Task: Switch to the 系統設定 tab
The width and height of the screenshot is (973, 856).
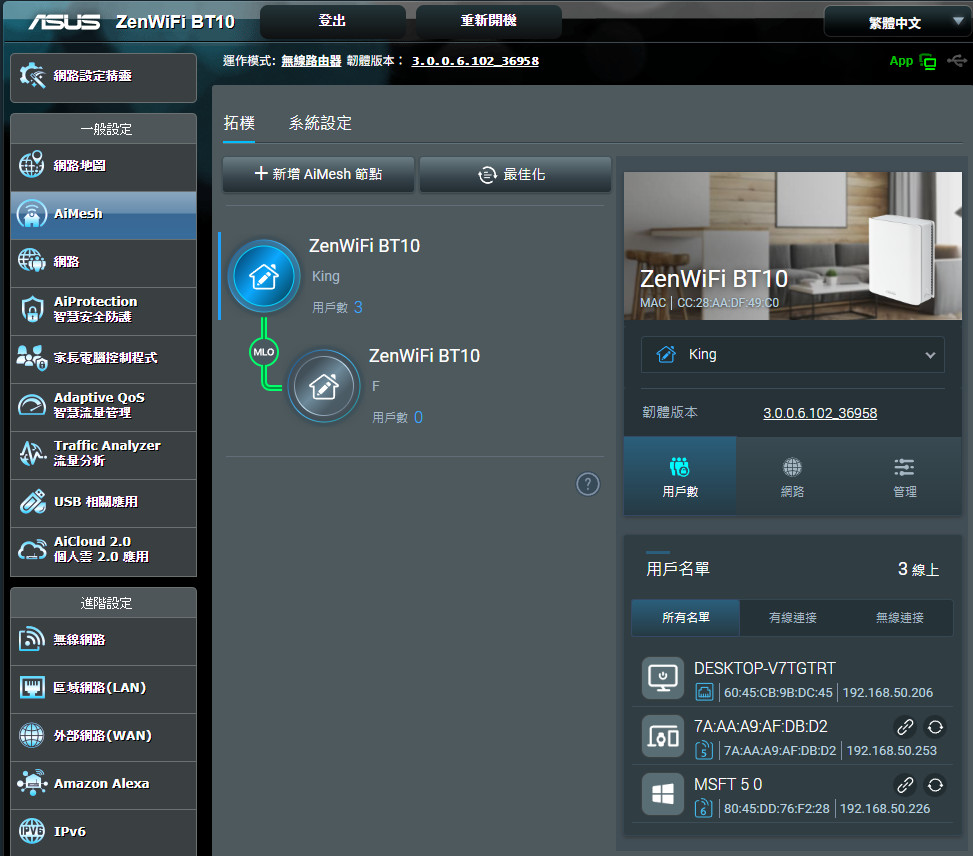Action: point(320,123)
